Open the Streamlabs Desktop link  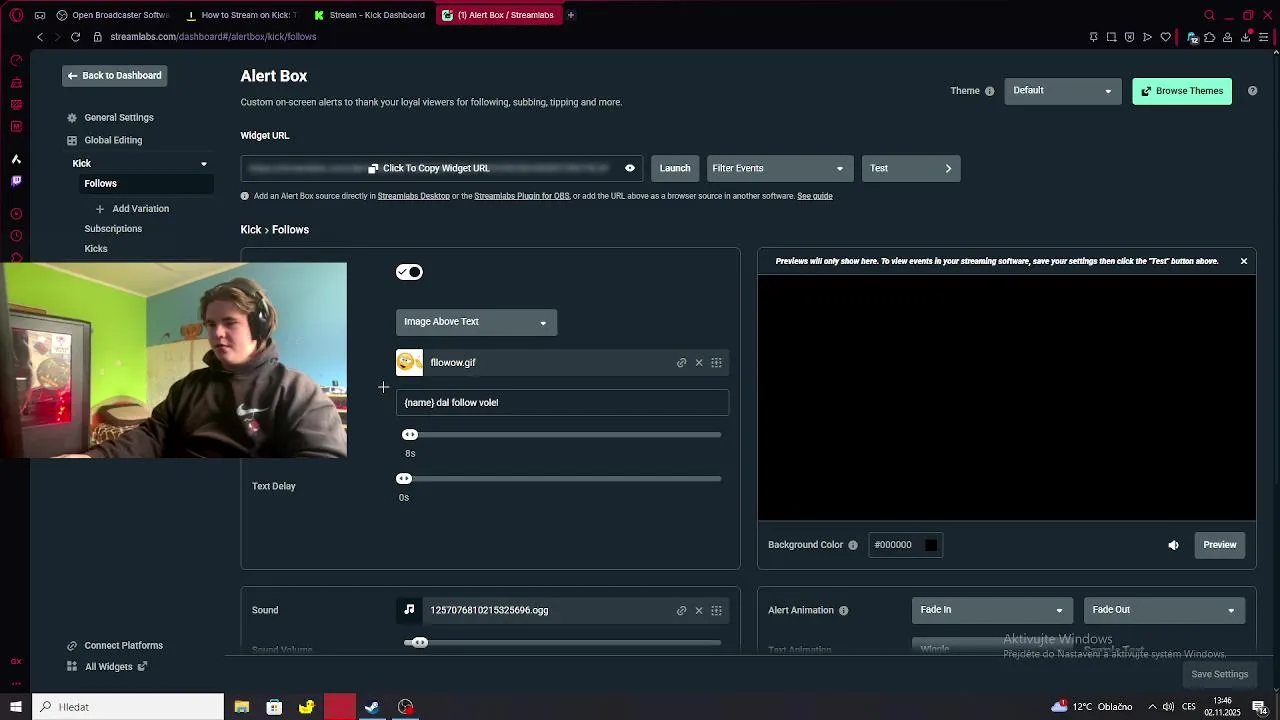[413, 196]
